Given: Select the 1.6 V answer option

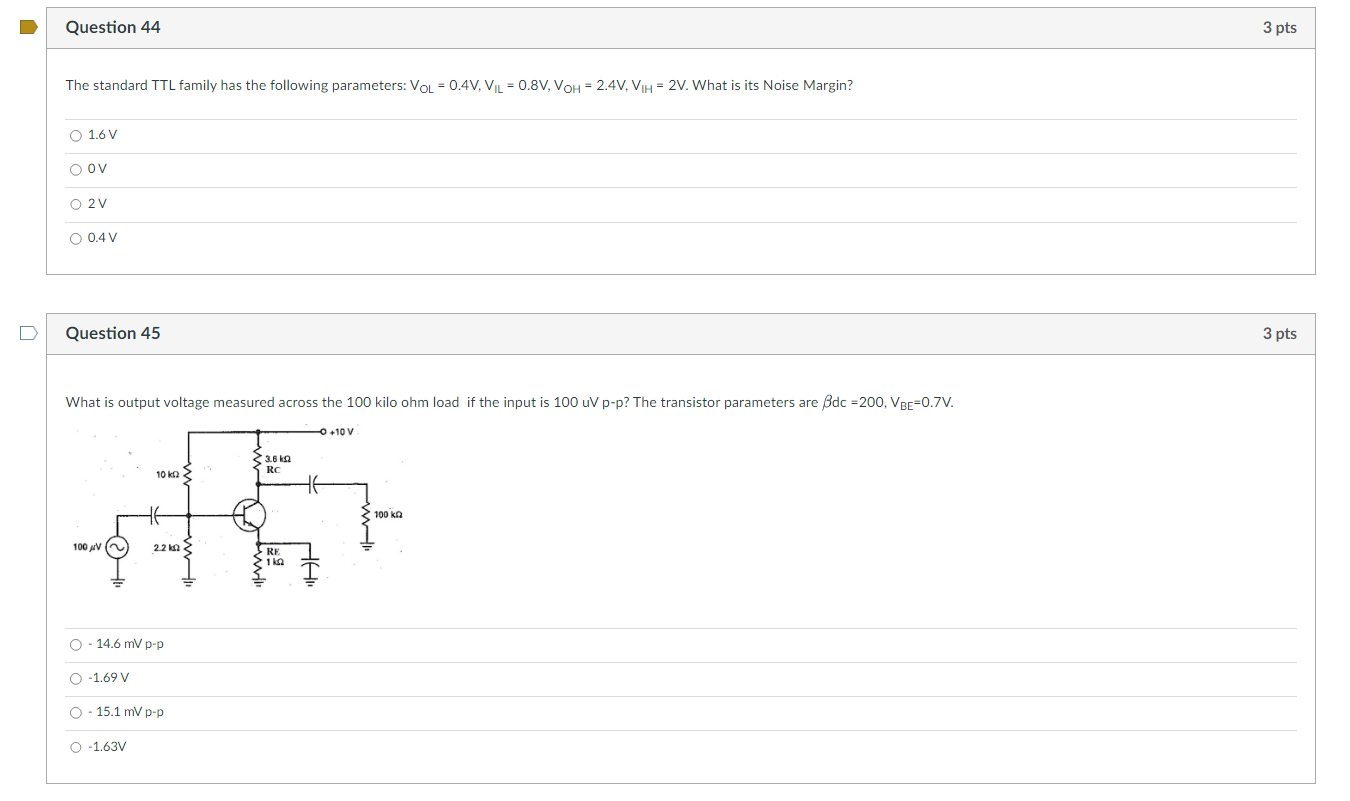Looking at the screenshot, I should coord(76,135).
